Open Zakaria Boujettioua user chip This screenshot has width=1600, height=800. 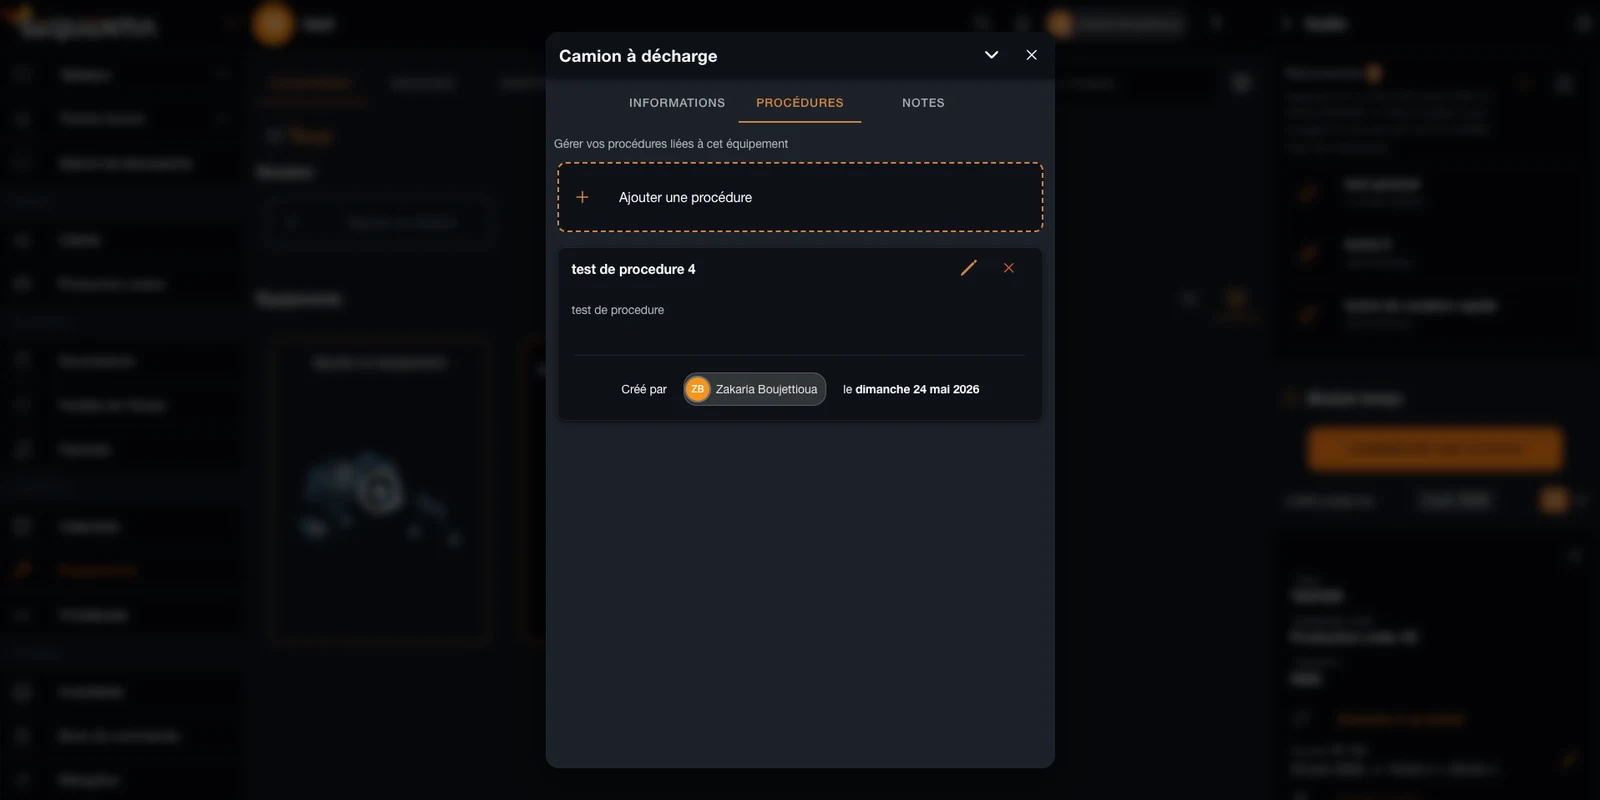tap(755, 389)
